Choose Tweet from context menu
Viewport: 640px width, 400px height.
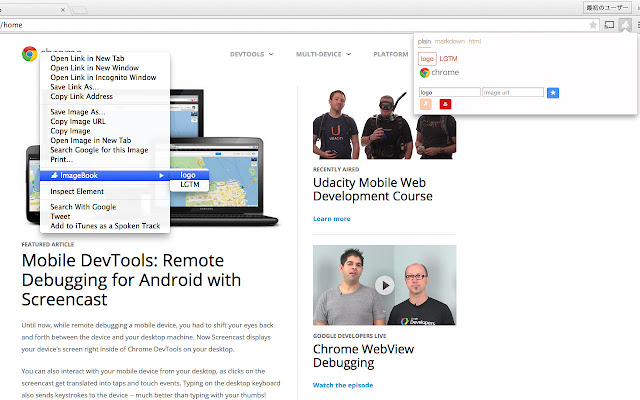point(105,216)
